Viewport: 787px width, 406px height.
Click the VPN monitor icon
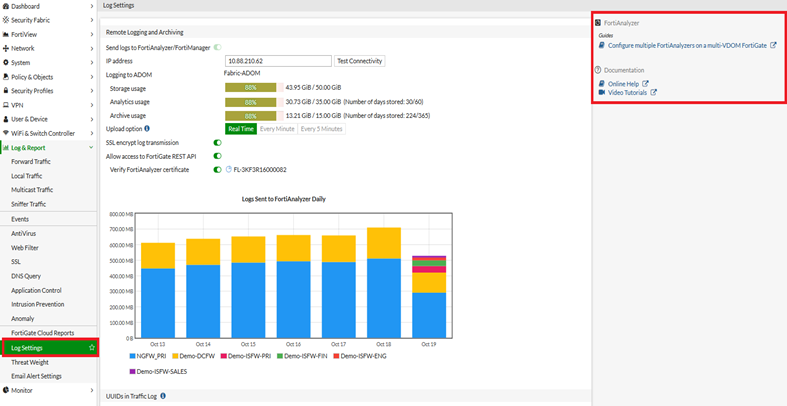tap(6, 105)
